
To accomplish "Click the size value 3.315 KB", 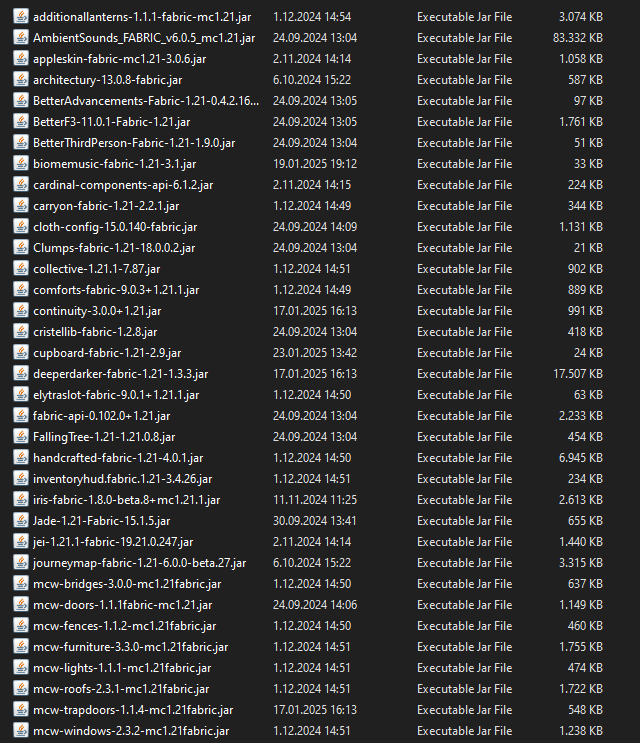I will pyautogui.click(x=580, y=563).
